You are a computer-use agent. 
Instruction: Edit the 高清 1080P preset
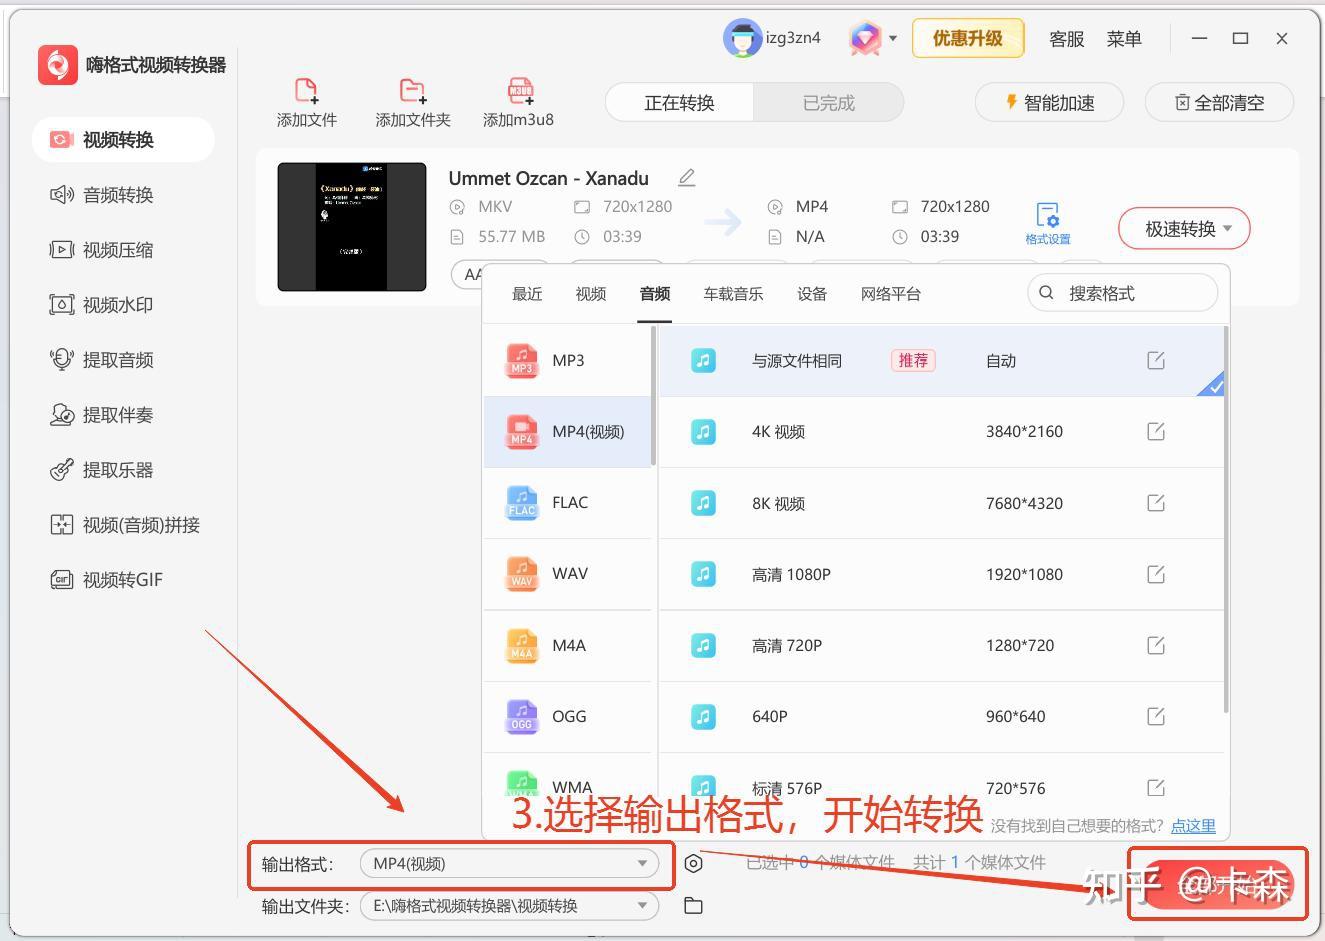(x=1156, y=574)
